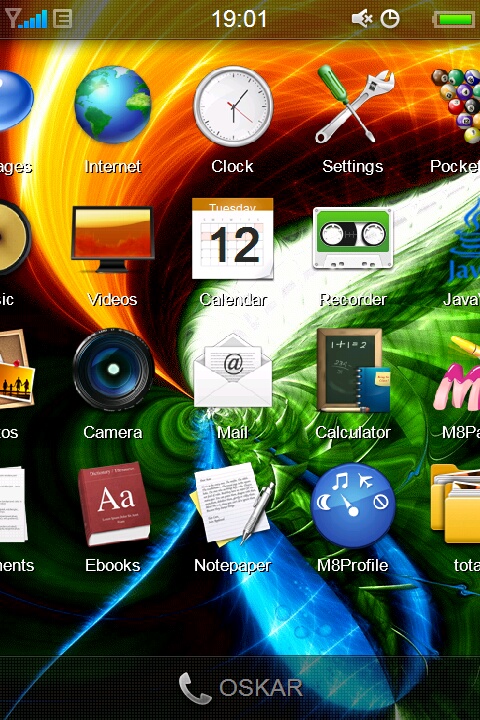
Task: Tap the Clock label text
Action: tap(232, 166)
